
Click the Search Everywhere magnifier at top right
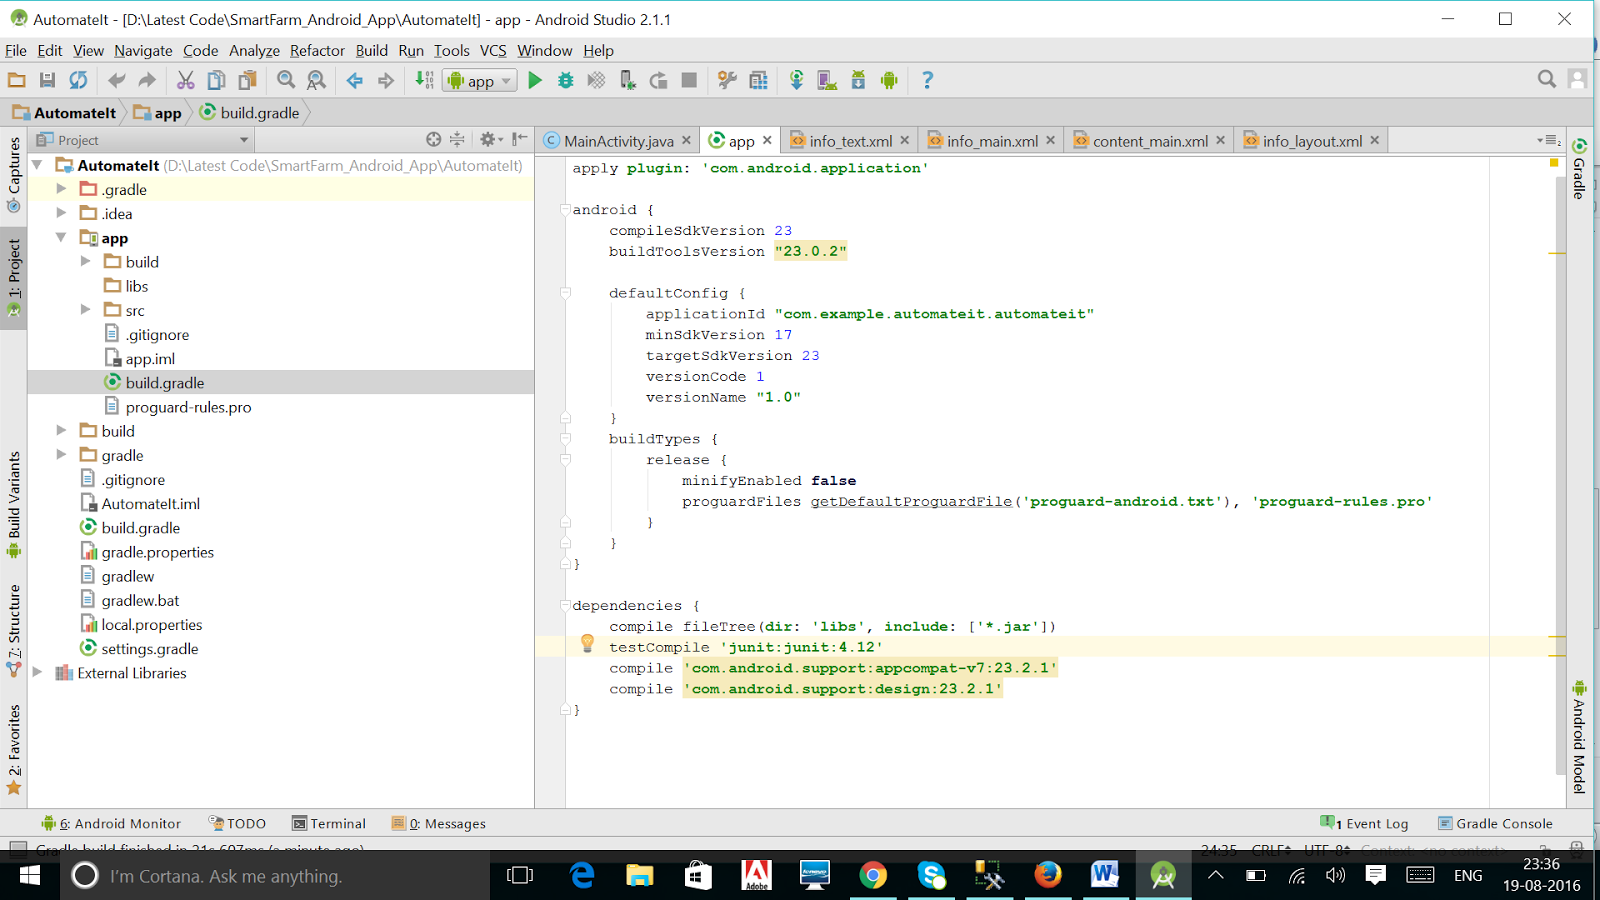pyautogui.click(x=1547, y=79)
